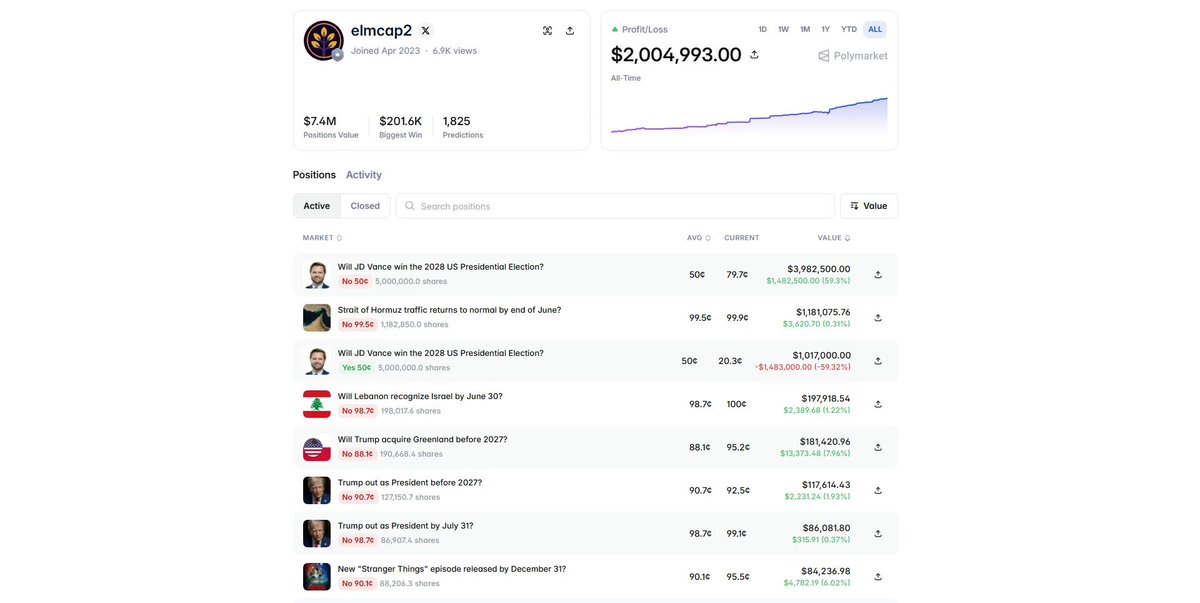Click the 1,825 Predictions stat
The width and height of the screenshot is (1200, 603).
(x=463, y=127)
